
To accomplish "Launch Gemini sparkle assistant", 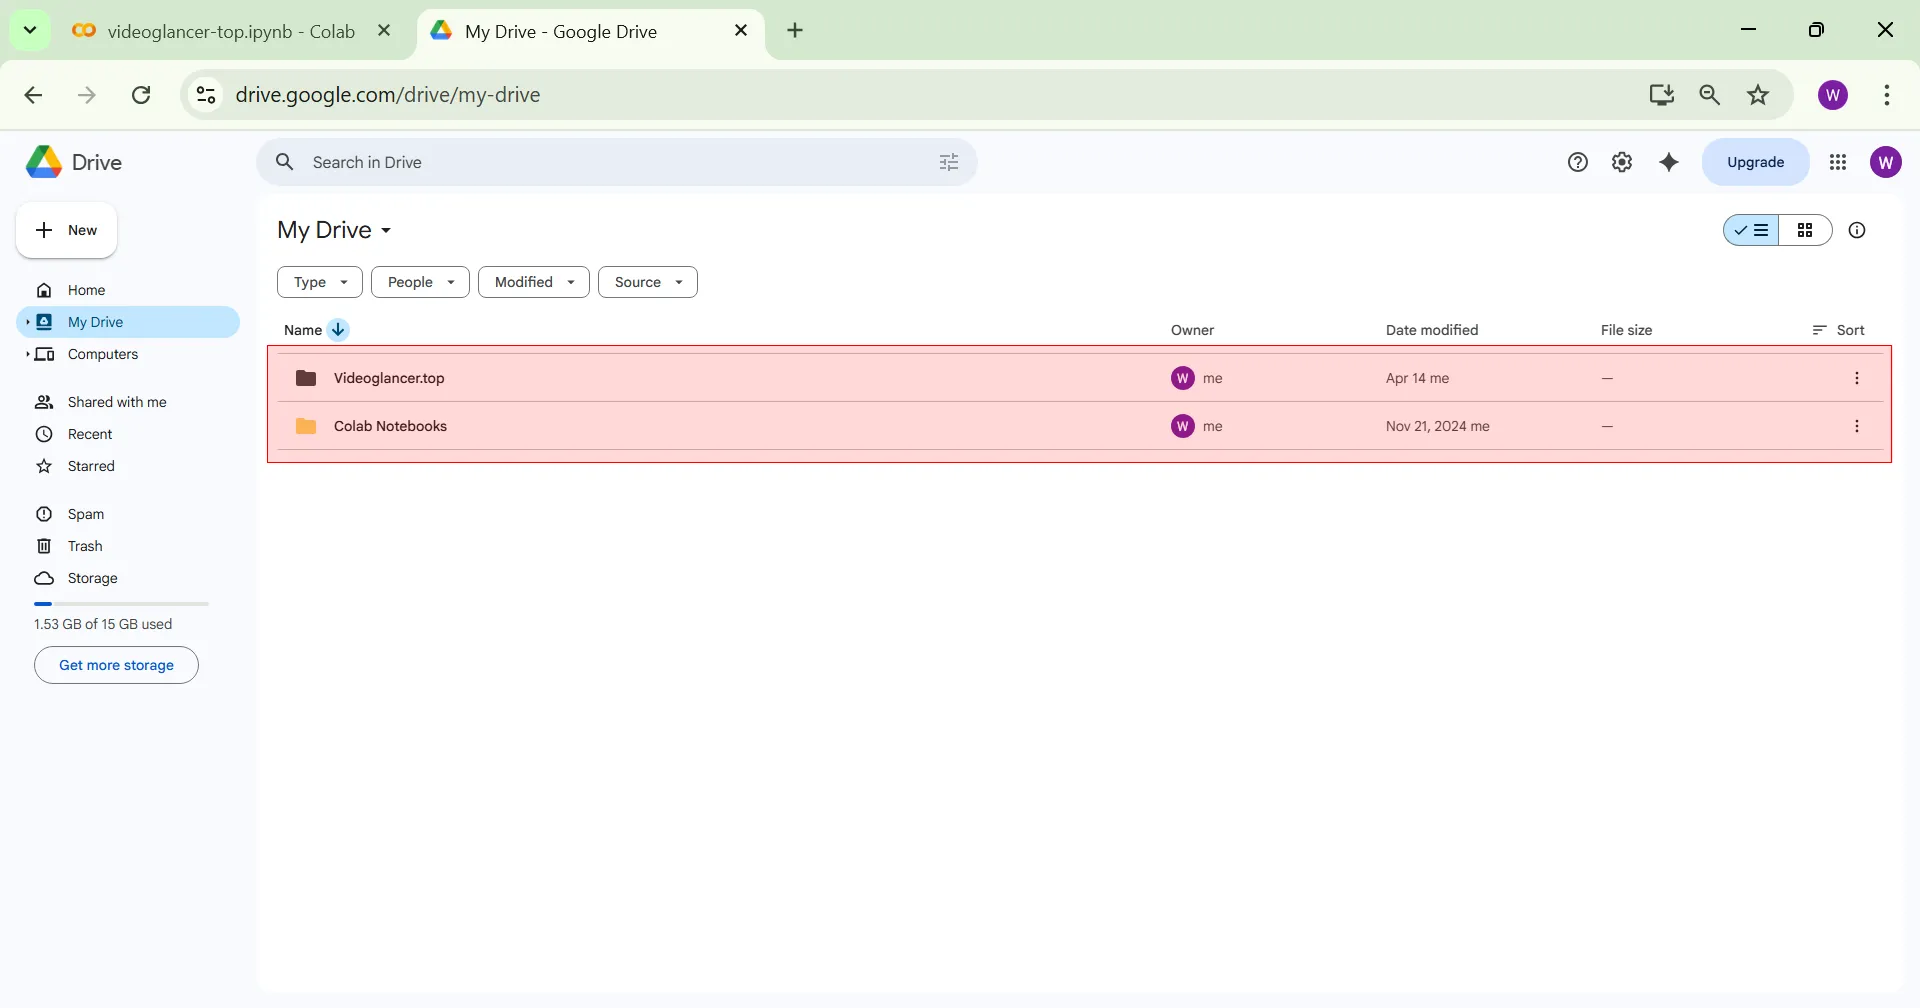I will [1669, 162].
